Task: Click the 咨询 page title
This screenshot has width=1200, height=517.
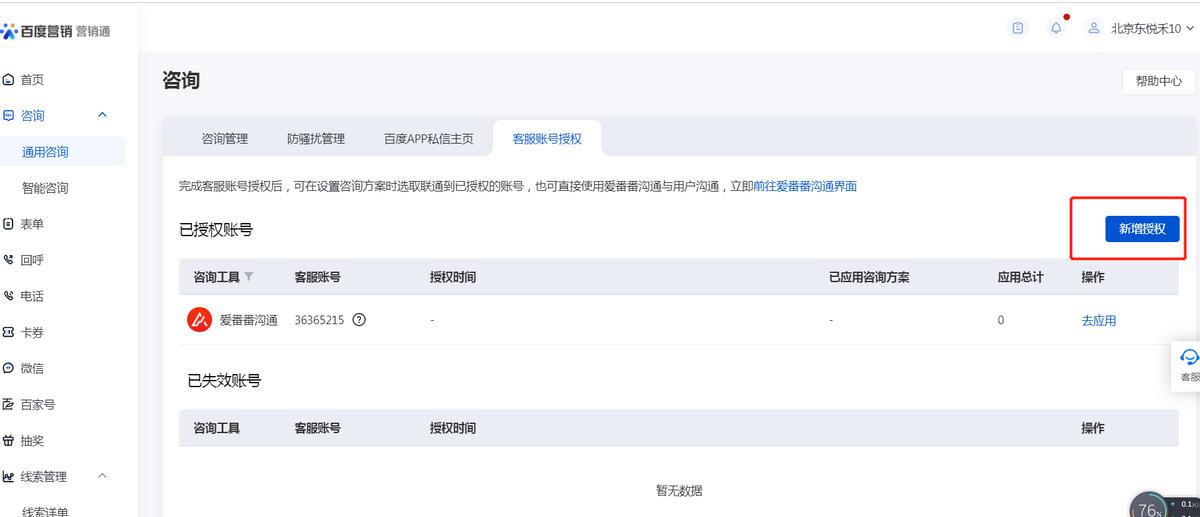Action: coord(181,80)
